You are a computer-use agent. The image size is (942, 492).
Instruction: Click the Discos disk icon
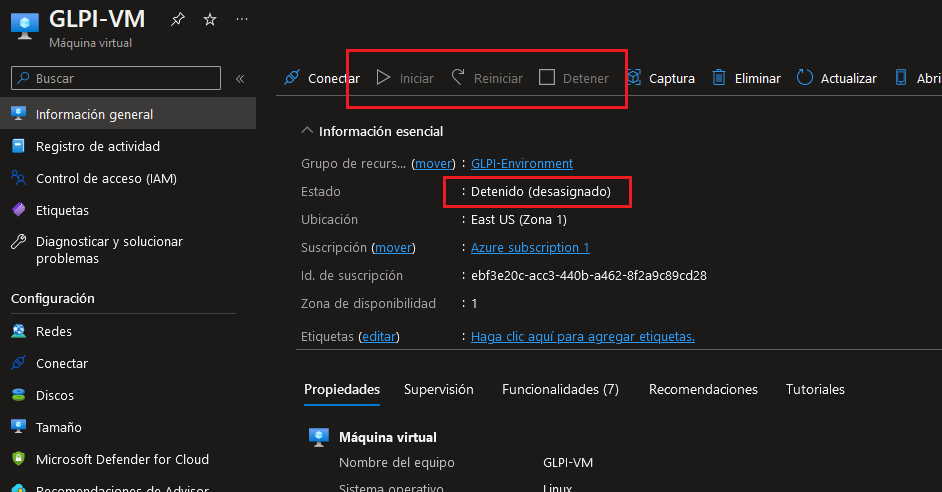point(19,395)
